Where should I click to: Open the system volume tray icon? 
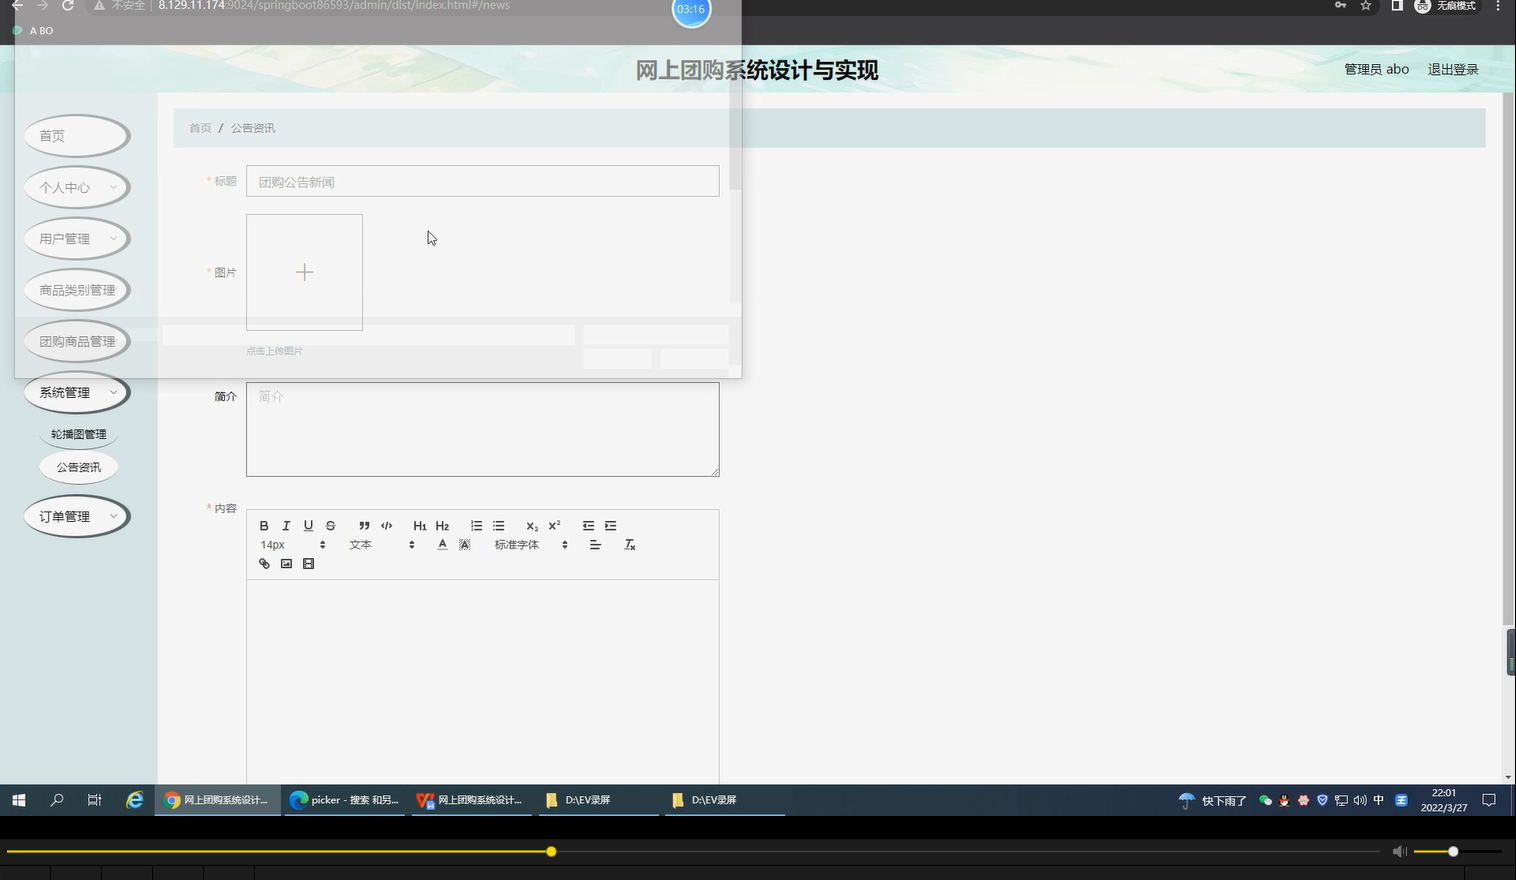[x=1360, y=800]
